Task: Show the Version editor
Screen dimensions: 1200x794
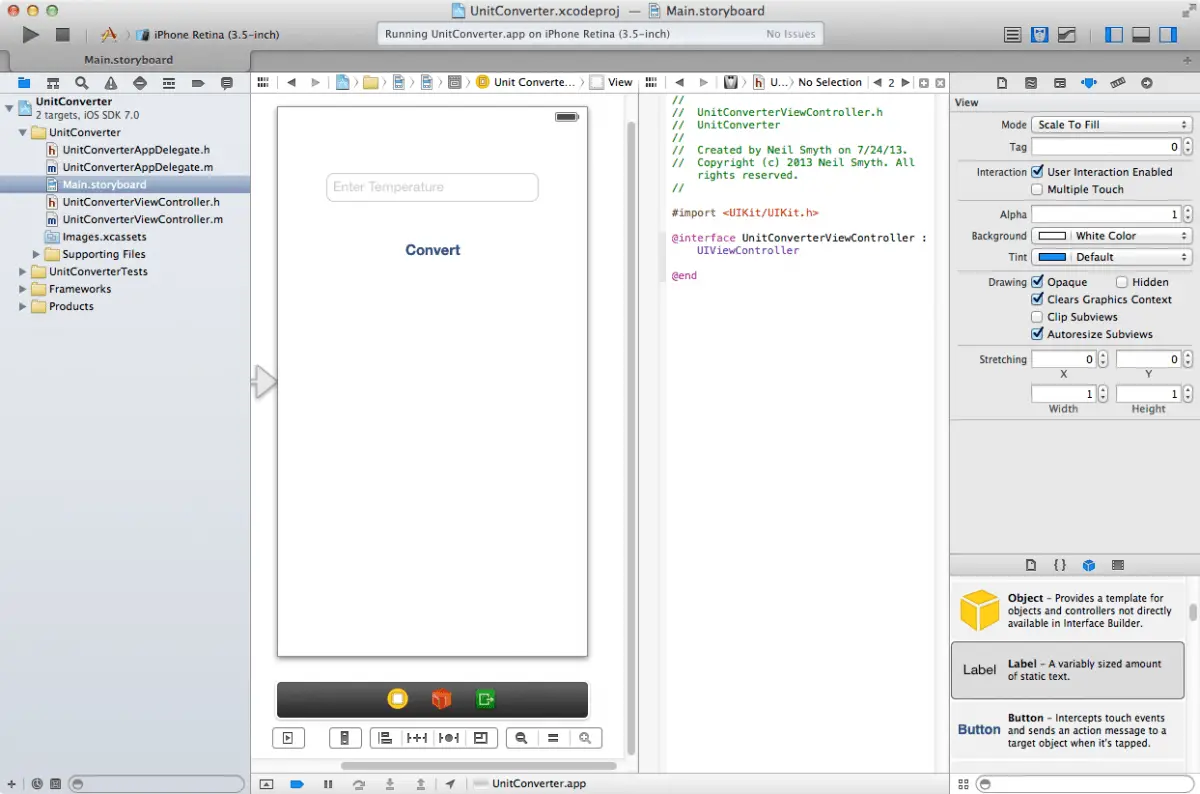Action: (1067, 35)
